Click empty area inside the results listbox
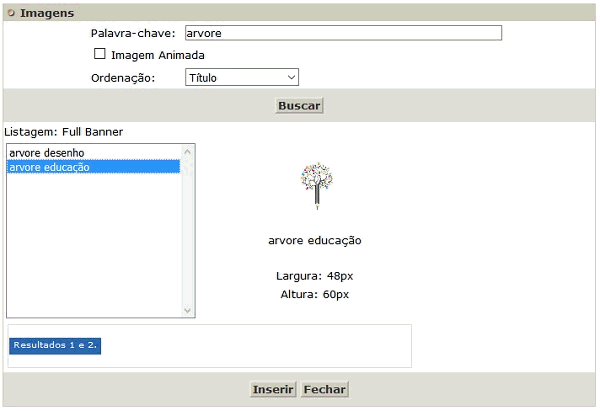 pyautogui.click(x=90, y=250)
